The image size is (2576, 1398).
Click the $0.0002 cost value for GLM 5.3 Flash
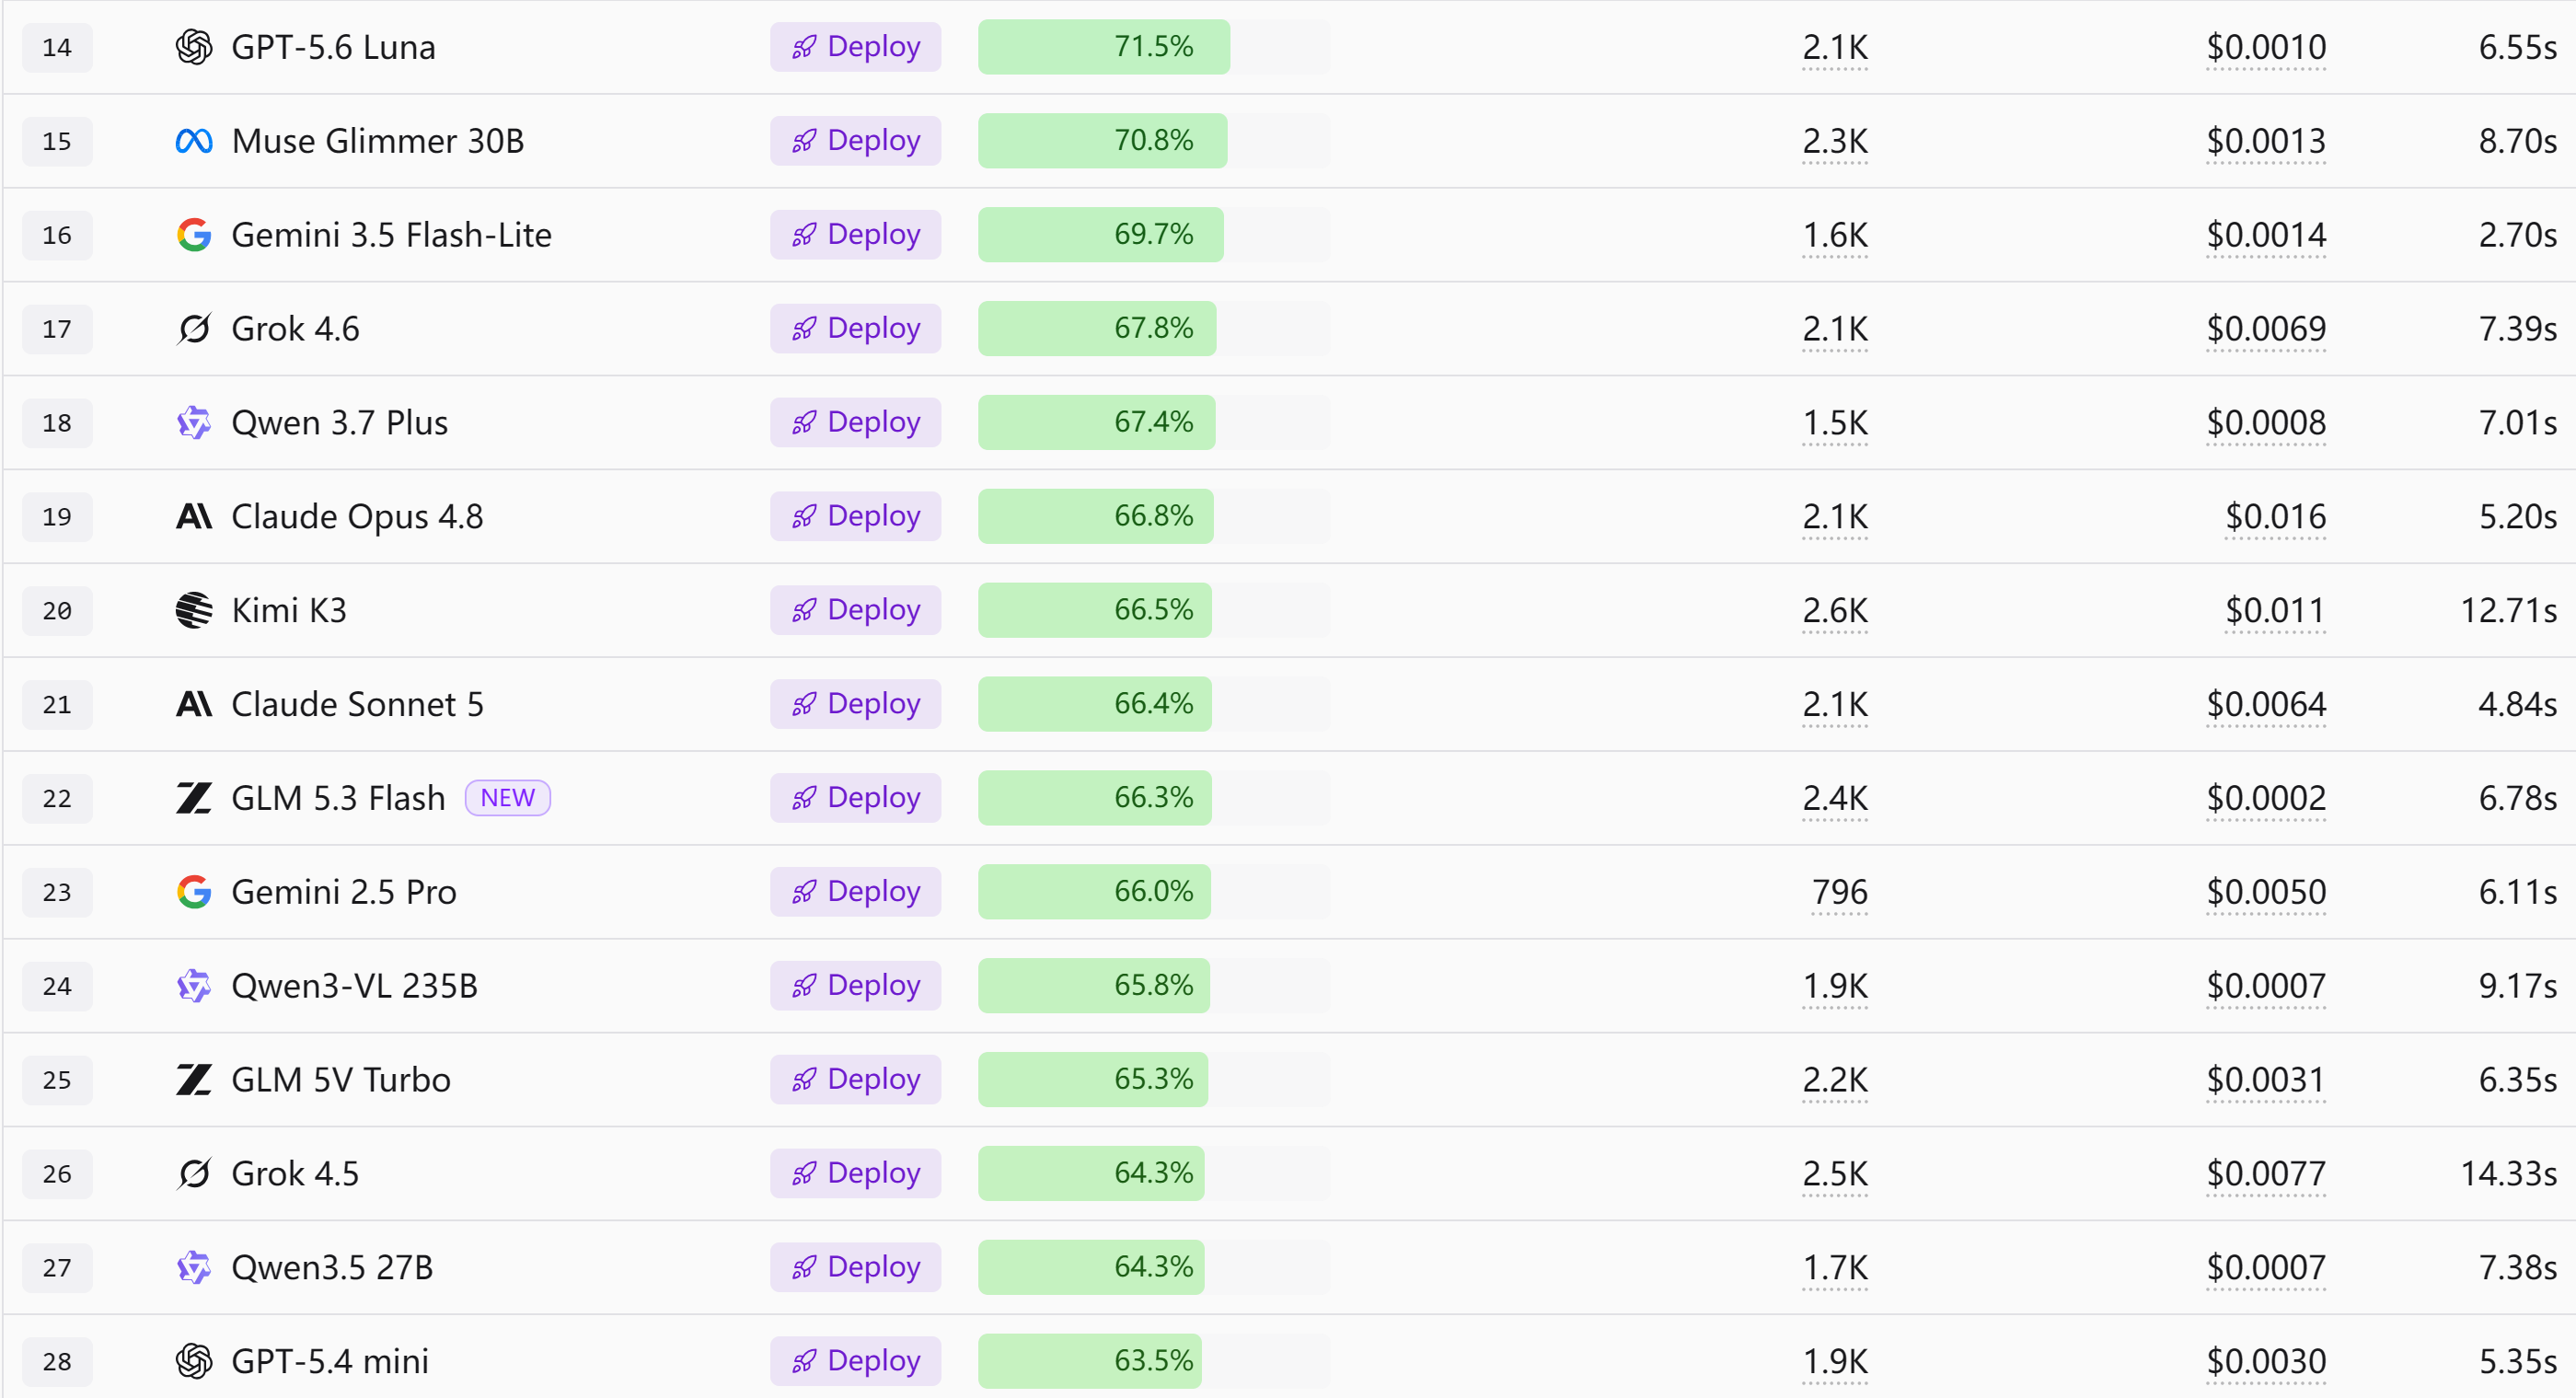coord(2266,798)
